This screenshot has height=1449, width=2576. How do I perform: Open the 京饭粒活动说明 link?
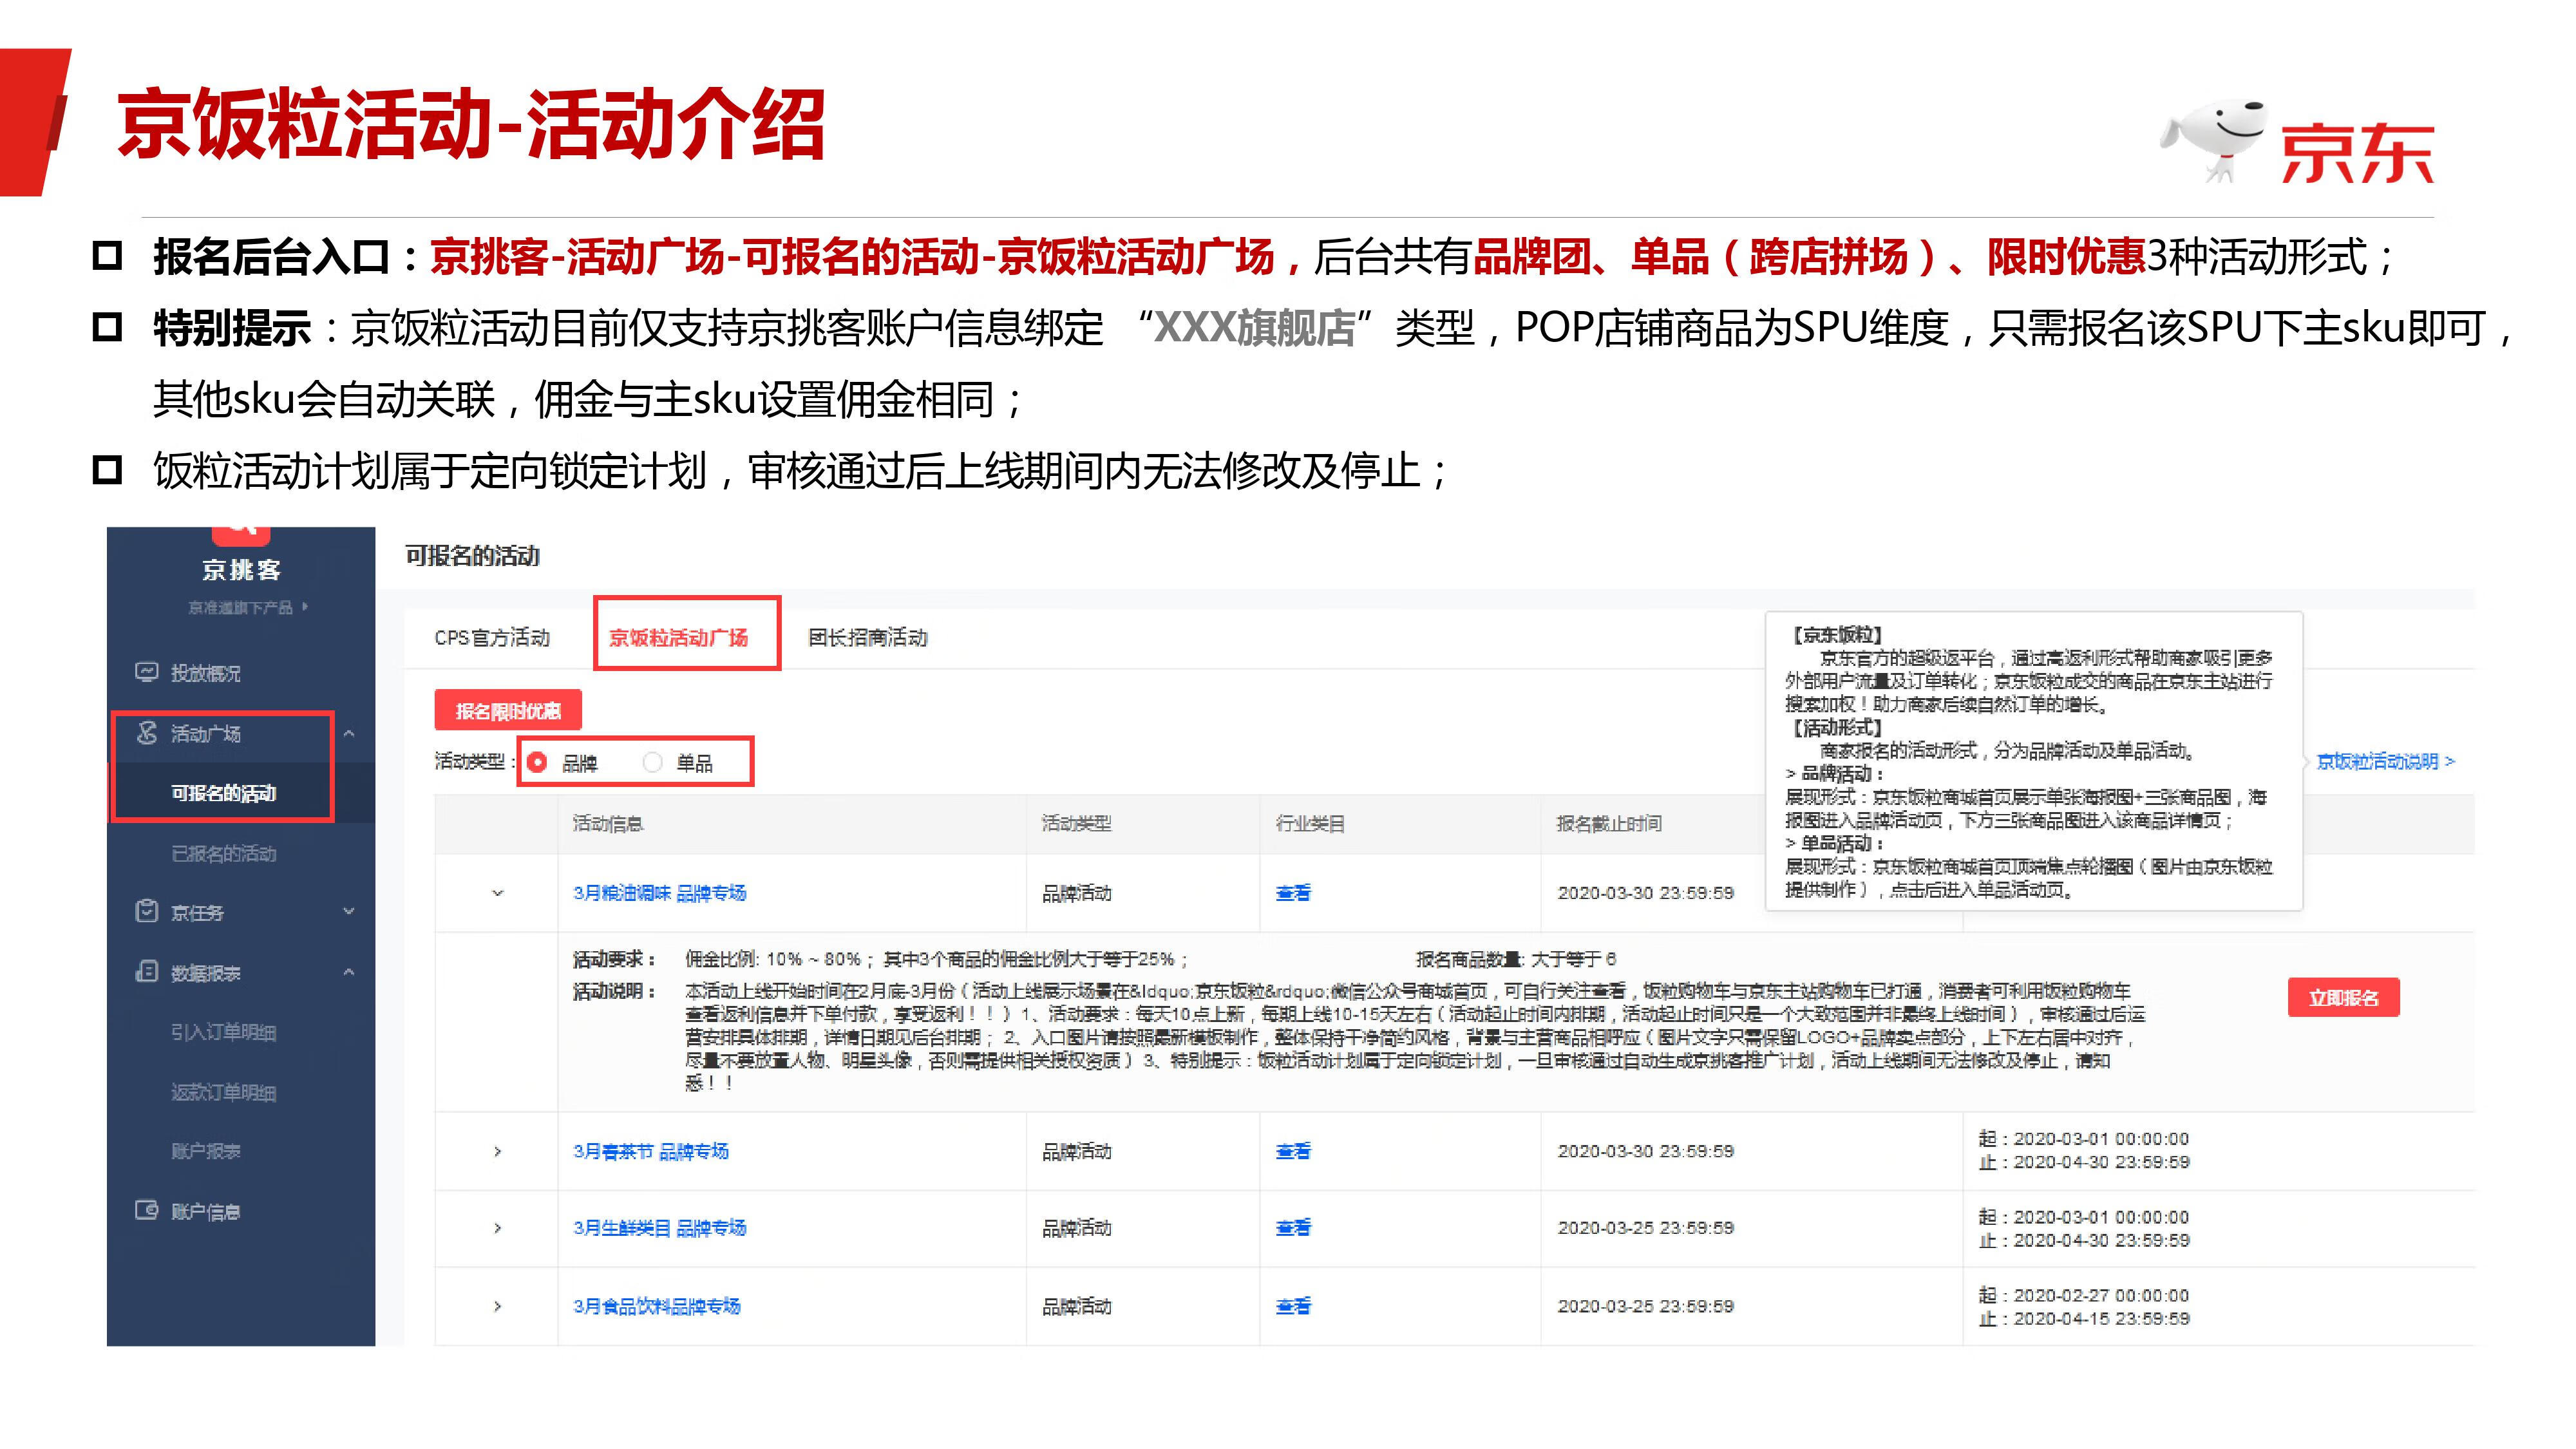(x=2385, y=761)
